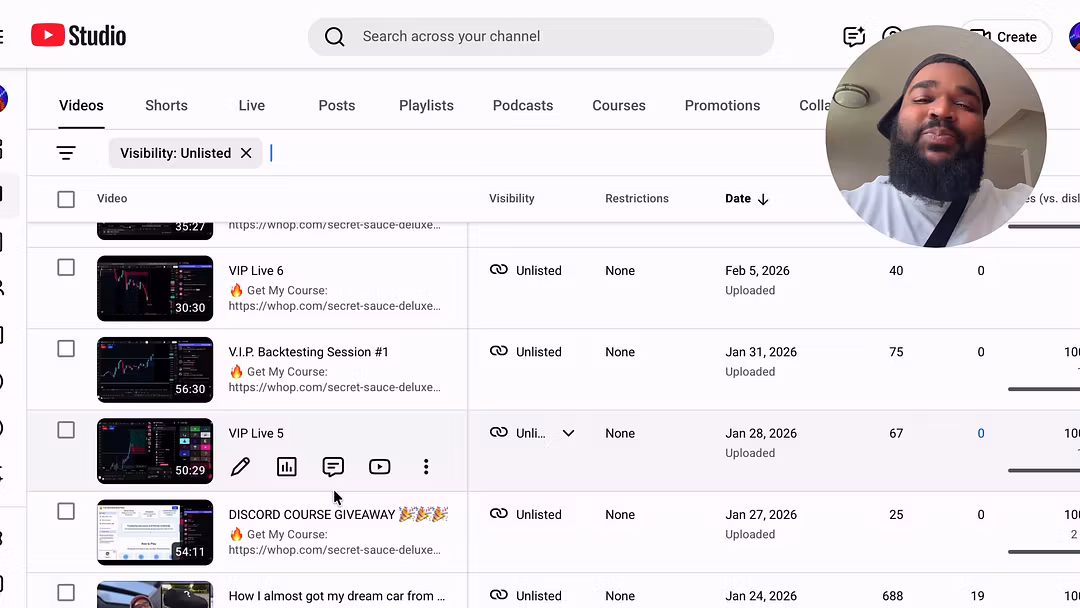Image resolution: width=1080 pixels, height=608 pixels.
Task: Open comments icon for VIP Live 5
Action: (x=333, y=467)
